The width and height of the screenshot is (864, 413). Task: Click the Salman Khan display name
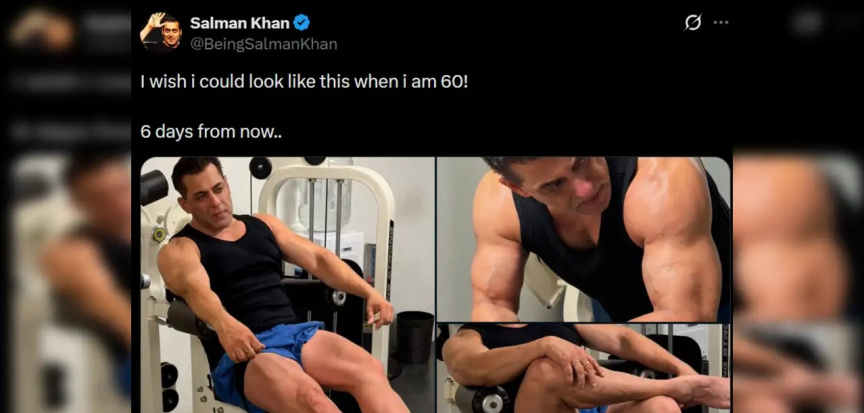click(x=239, y=23)
